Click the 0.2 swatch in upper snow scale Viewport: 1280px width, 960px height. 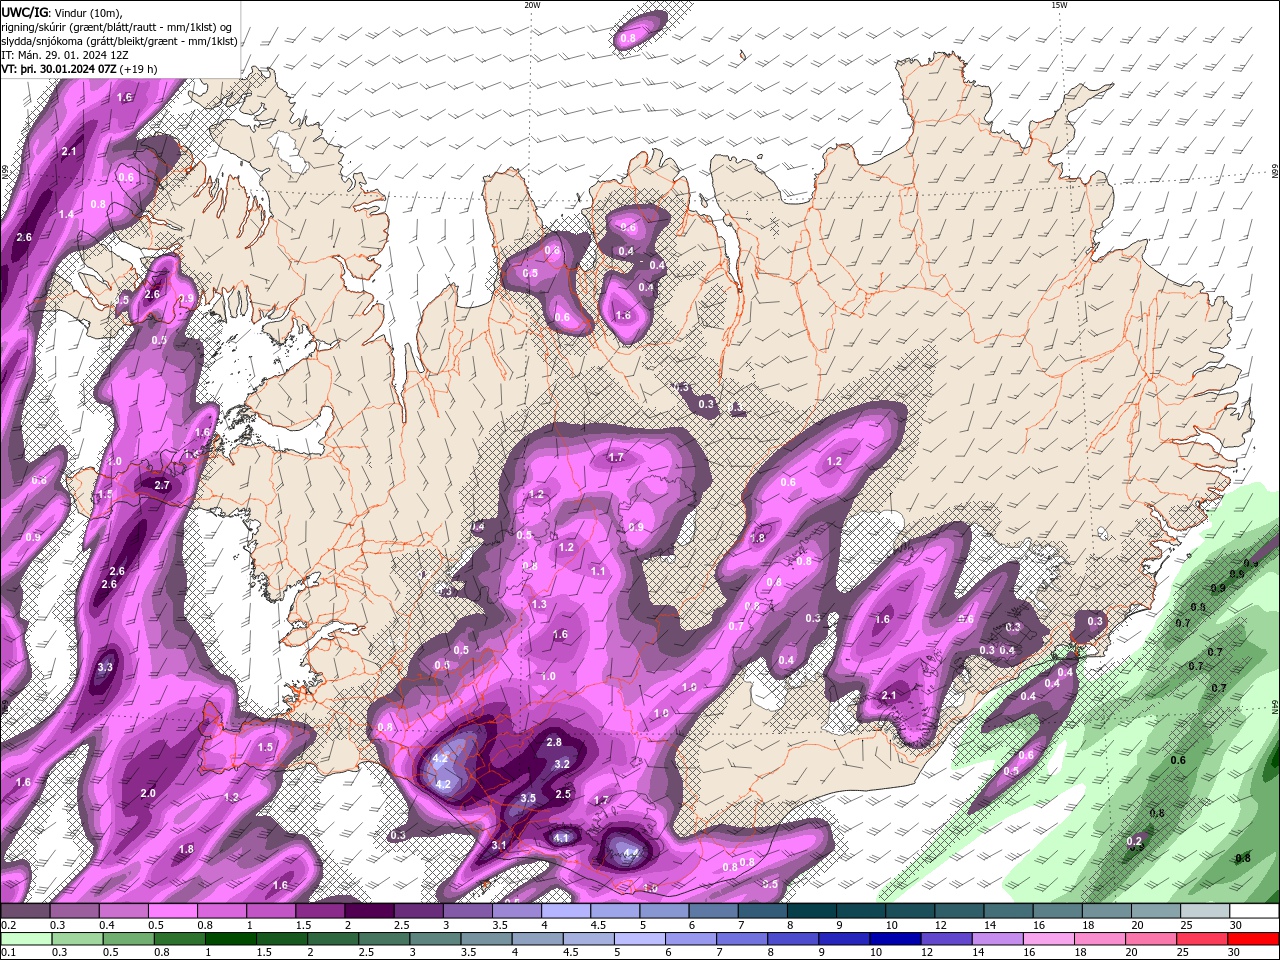click(25, 911)
